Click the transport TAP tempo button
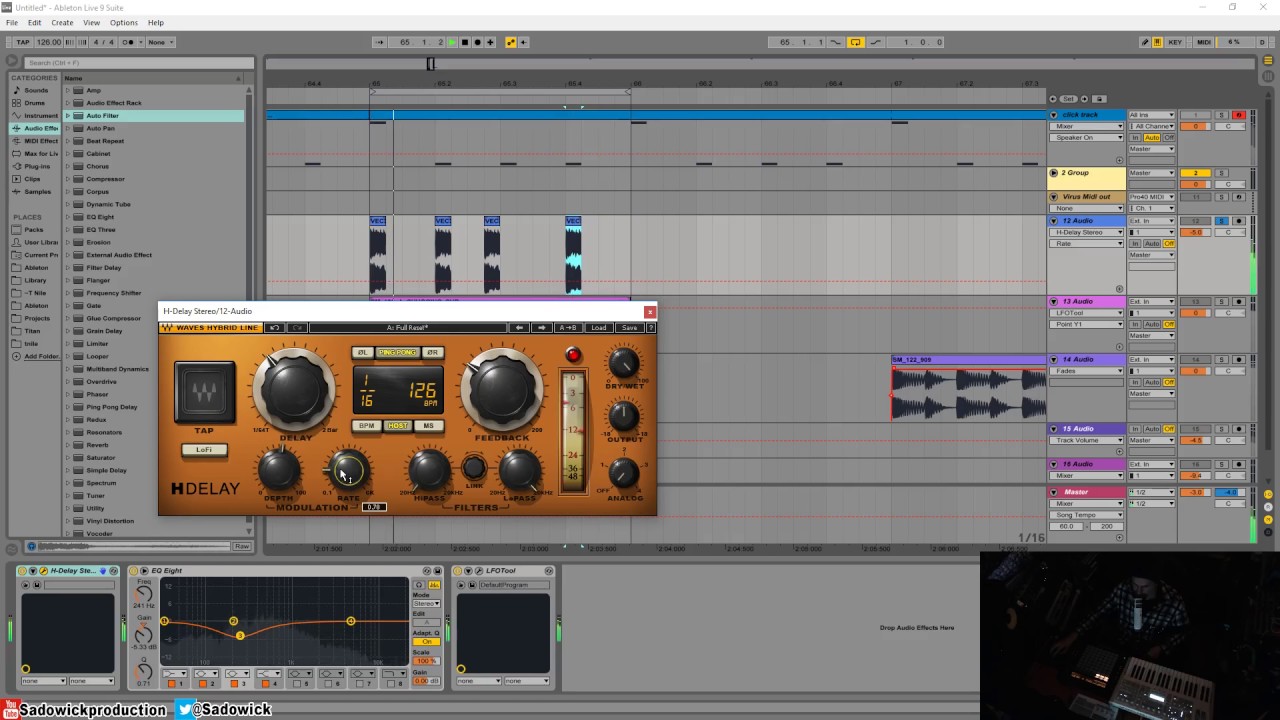 click(x=22, y=42)
